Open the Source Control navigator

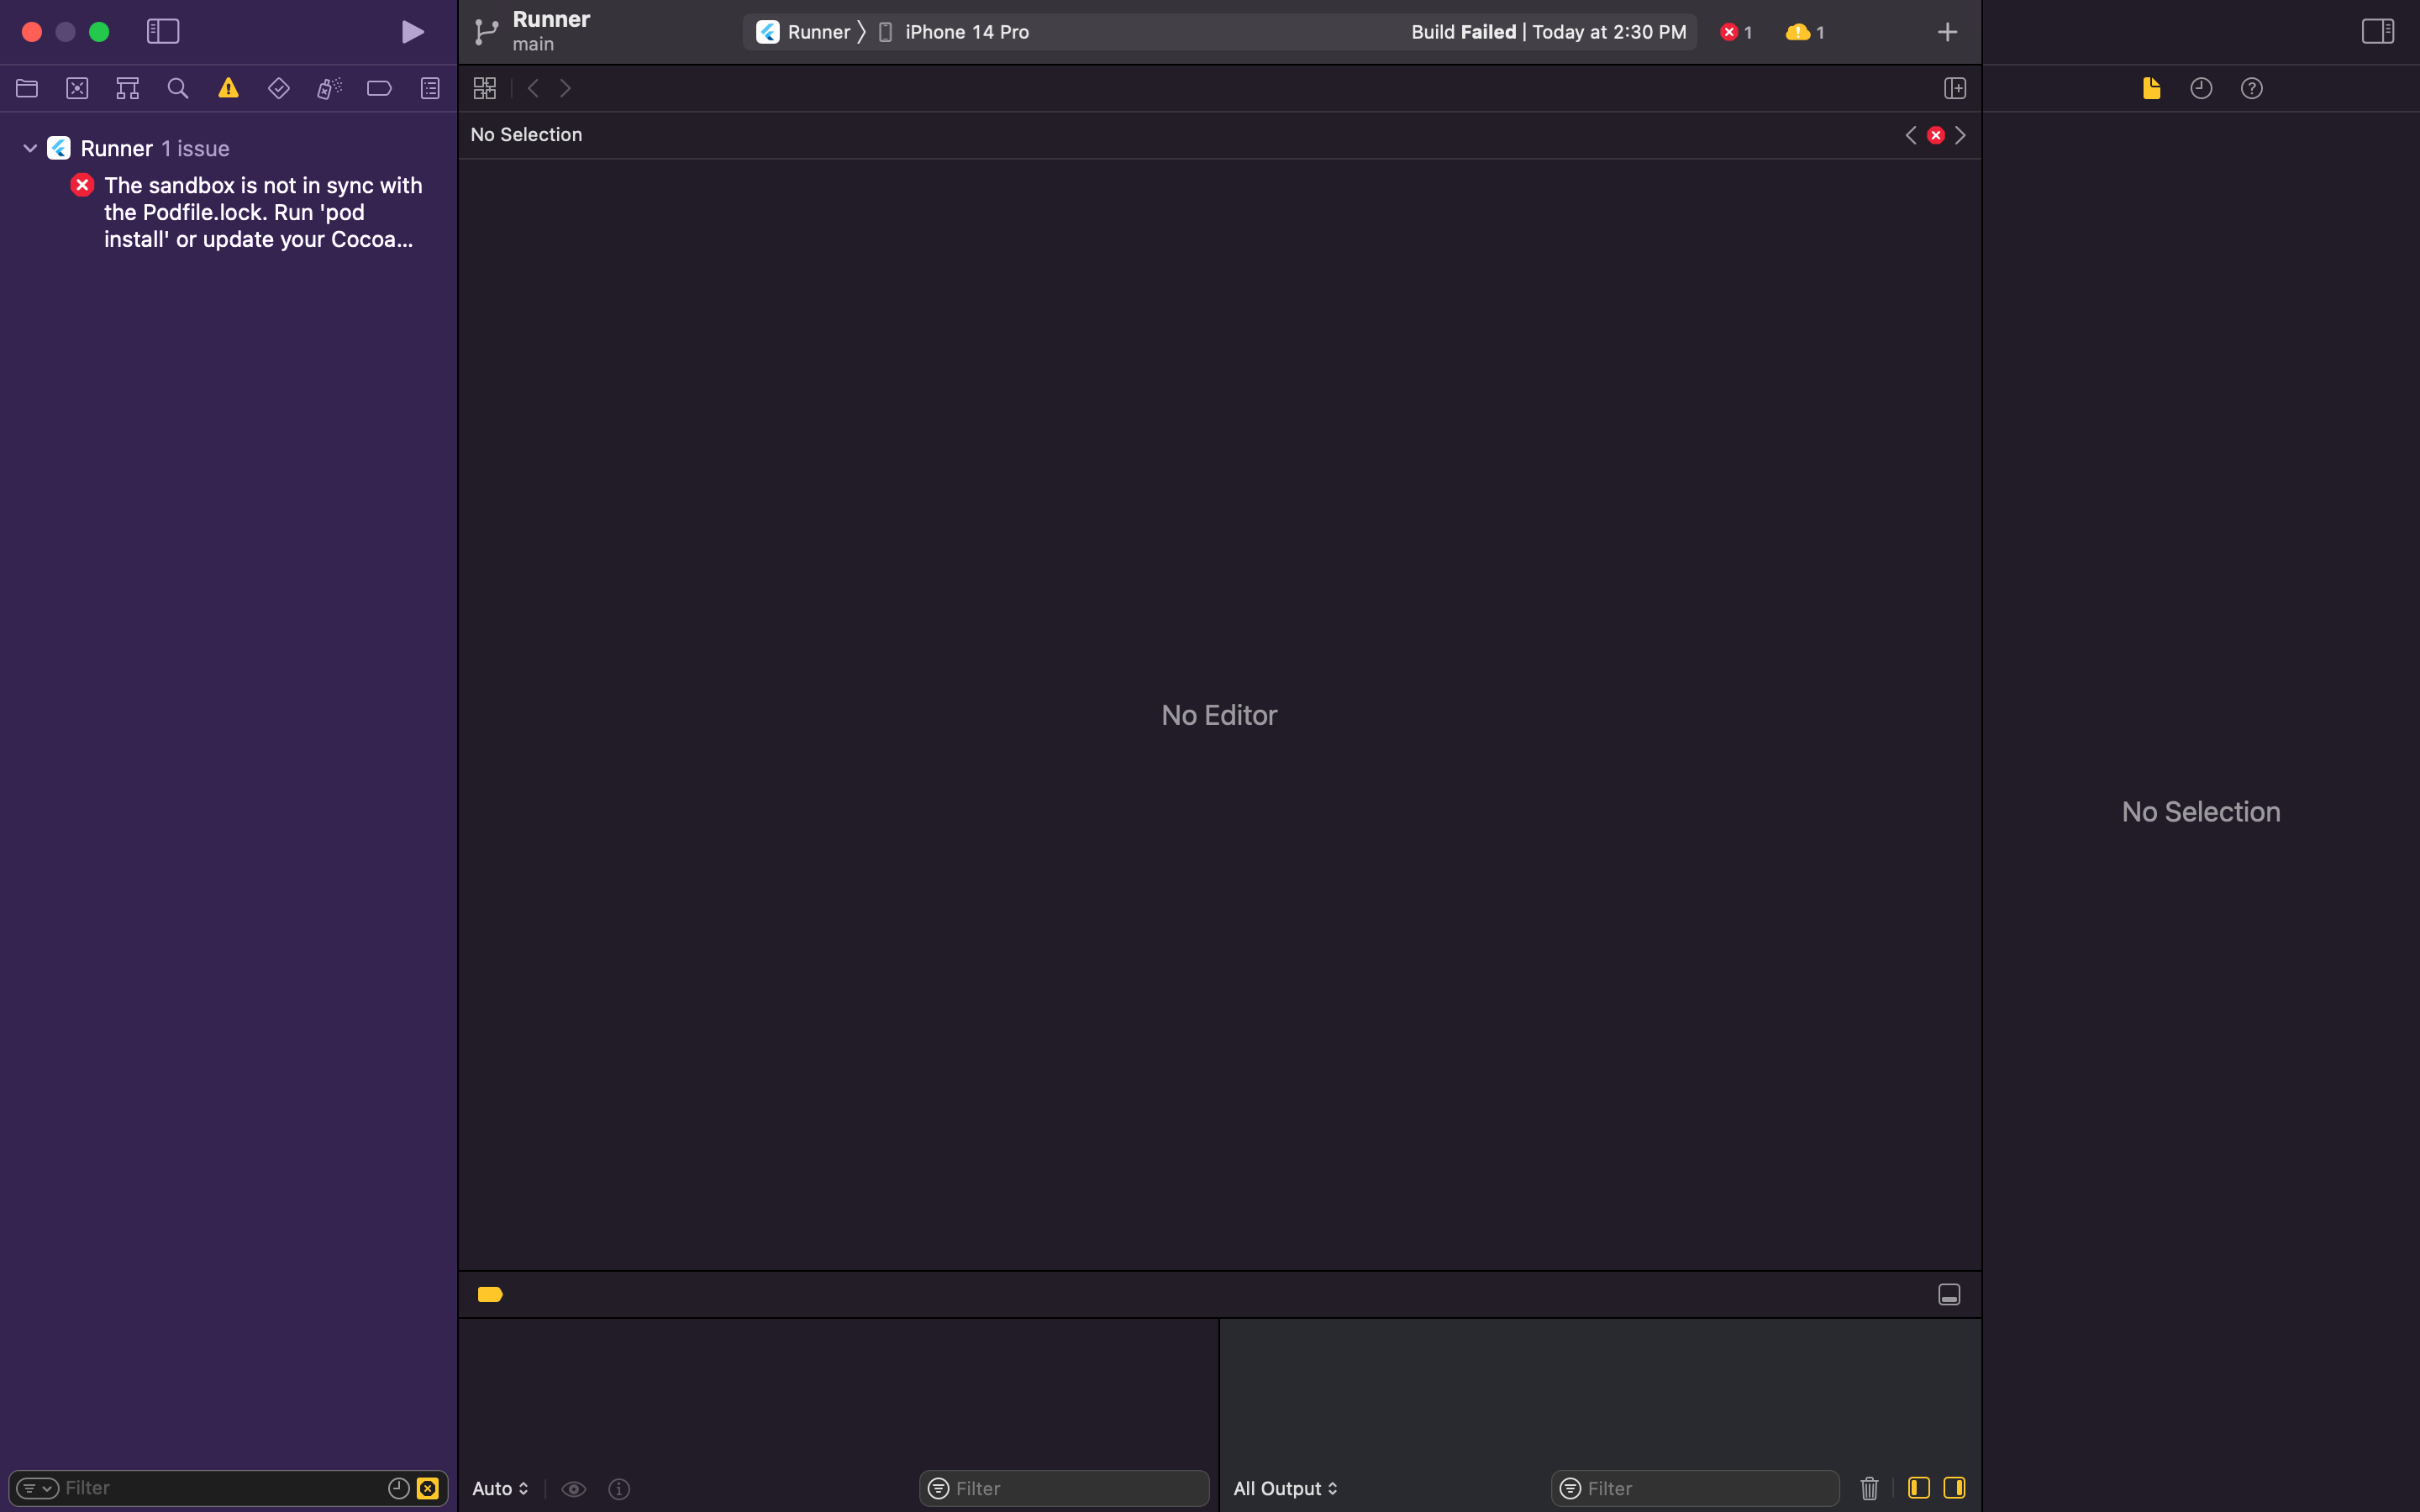pos(77,89)
